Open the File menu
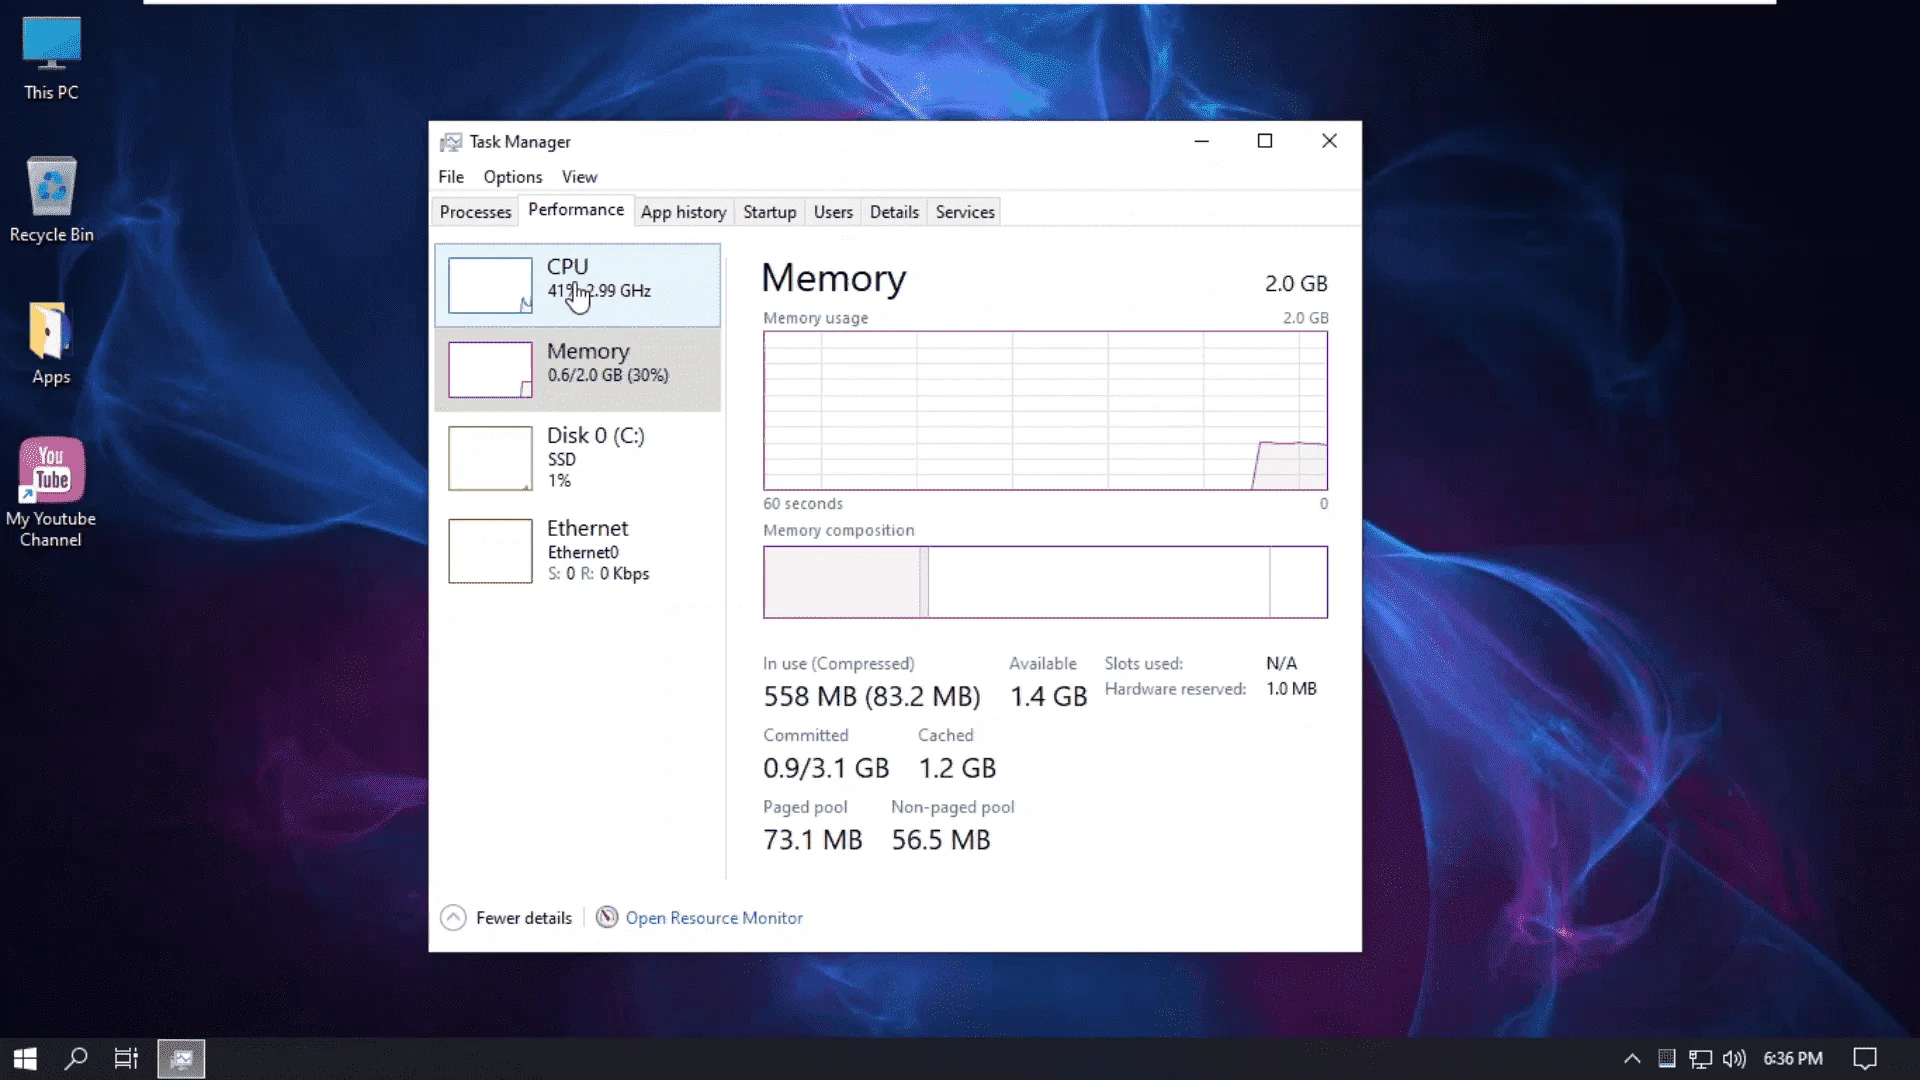The width and height of the screenshot is (1920, 1080). pyautogui.click(x=451, y=177)
